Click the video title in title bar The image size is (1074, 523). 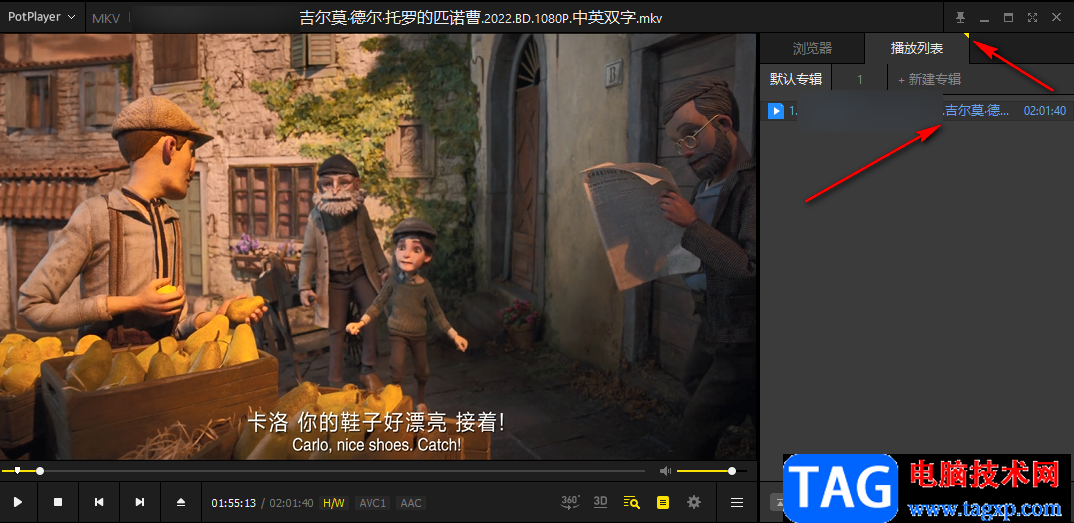point(481,18)
